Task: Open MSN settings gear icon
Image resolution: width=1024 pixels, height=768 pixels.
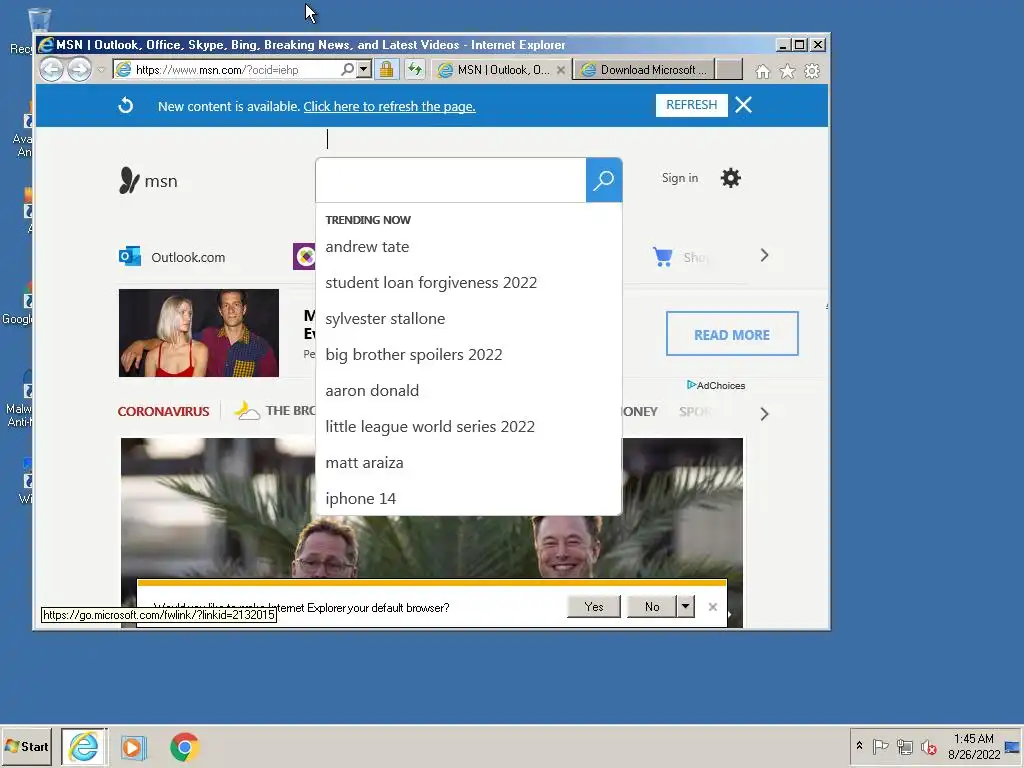Action: click(x=730, y=178)
